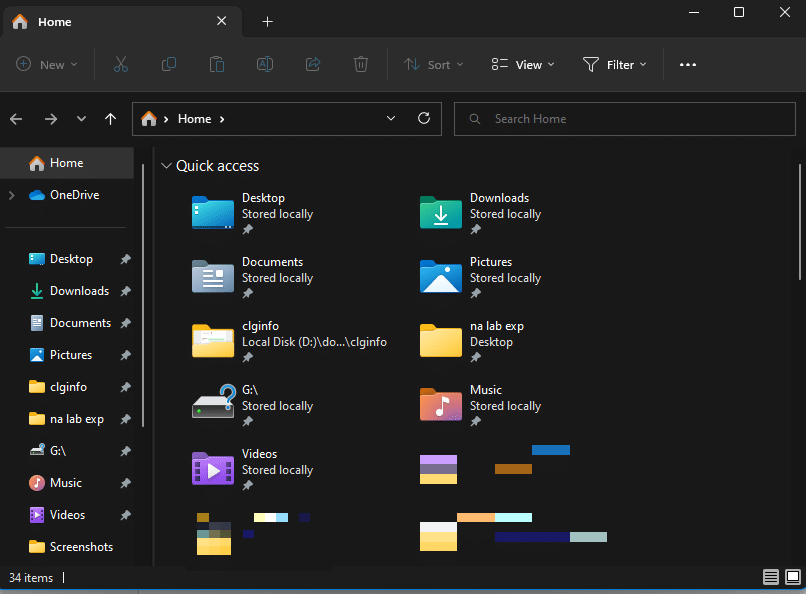This screenshot has height=594, width=806.
Task: Open the Desktop folder in Quick access
Action: pos(253,213)
